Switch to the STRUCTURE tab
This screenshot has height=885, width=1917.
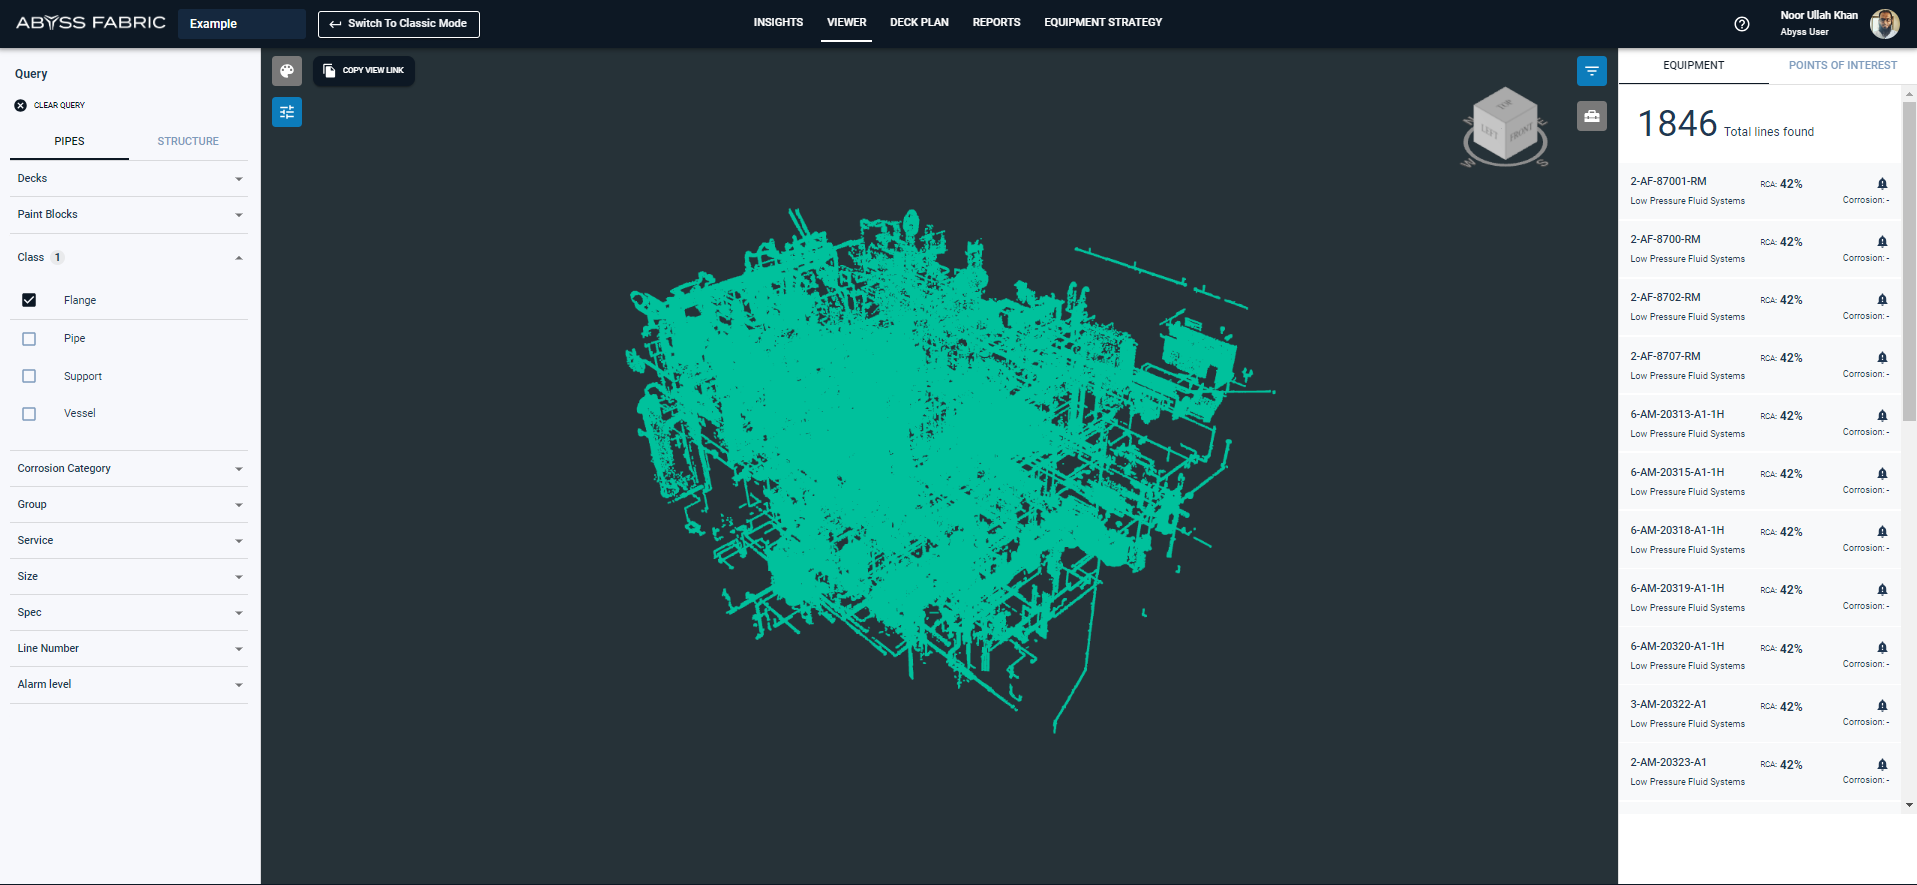point(188,141)
